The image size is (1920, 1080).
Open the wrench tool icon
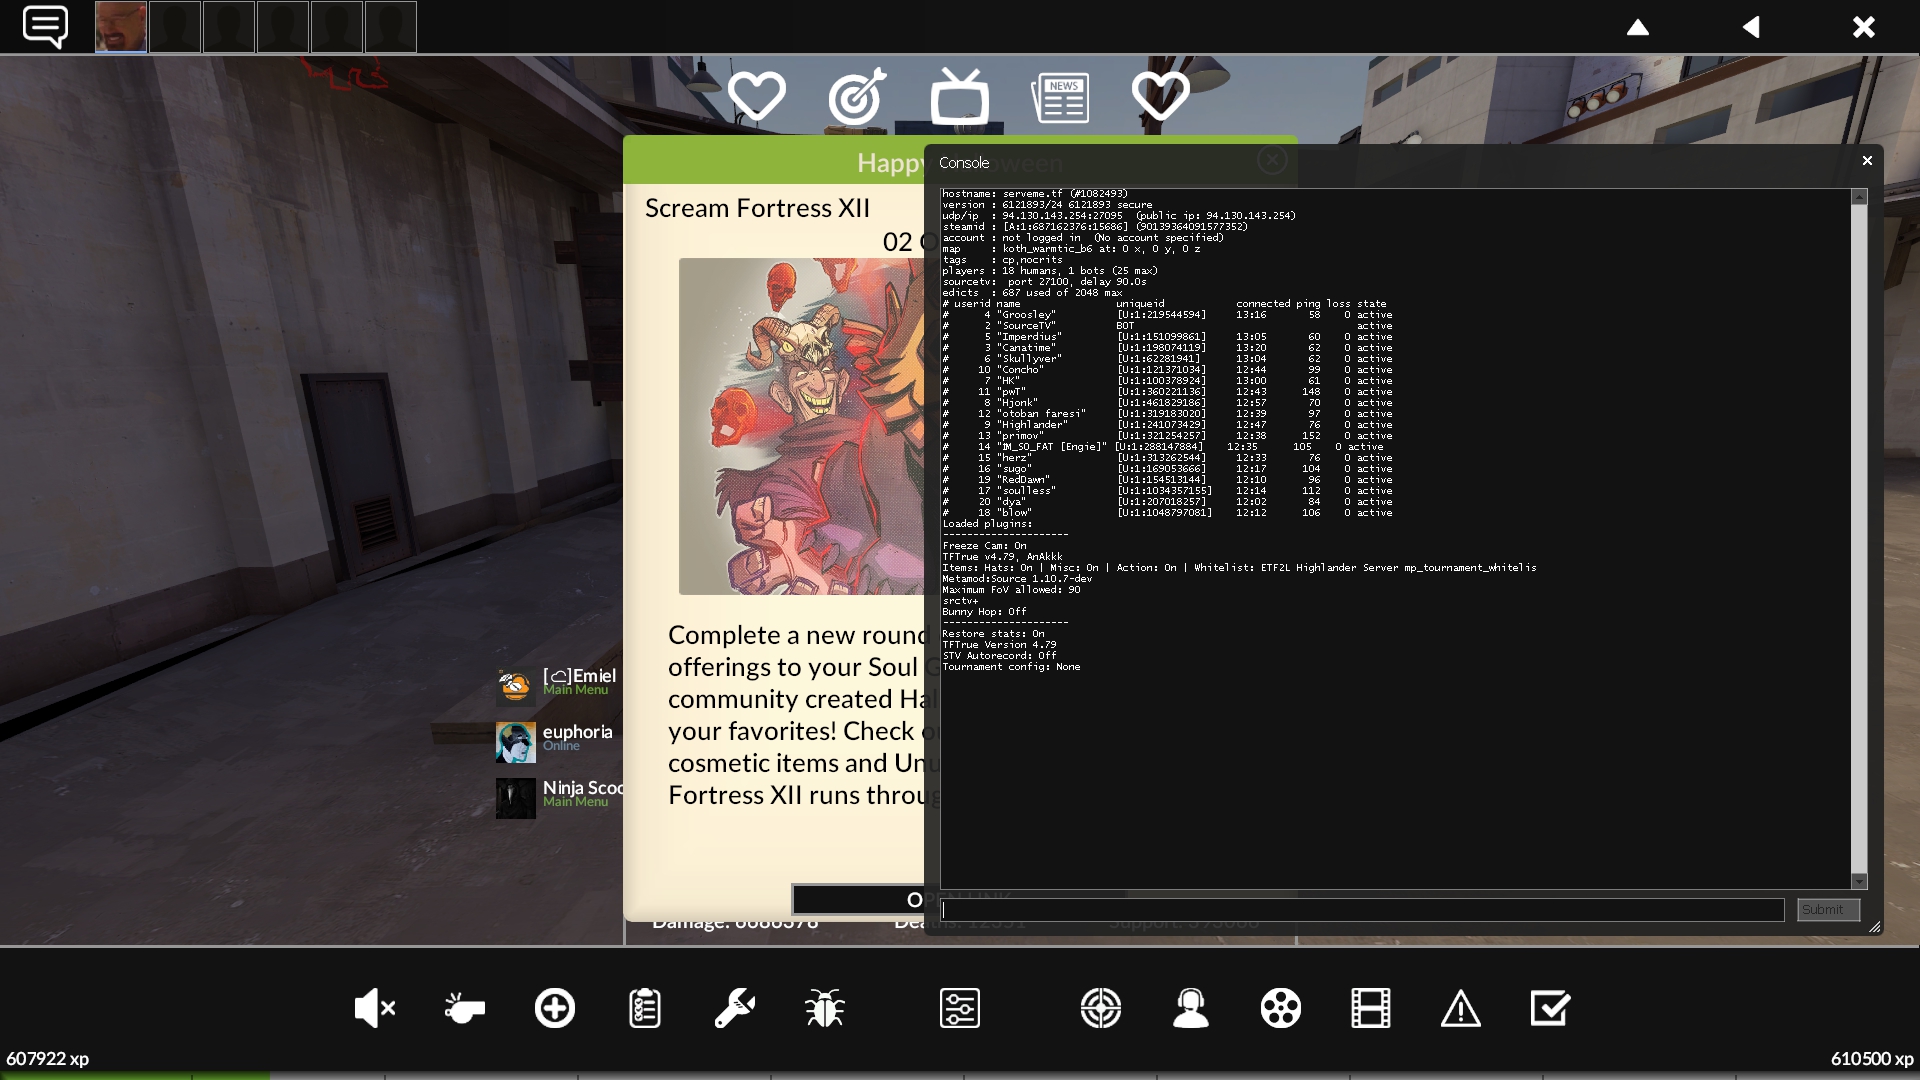(735, 1008)
